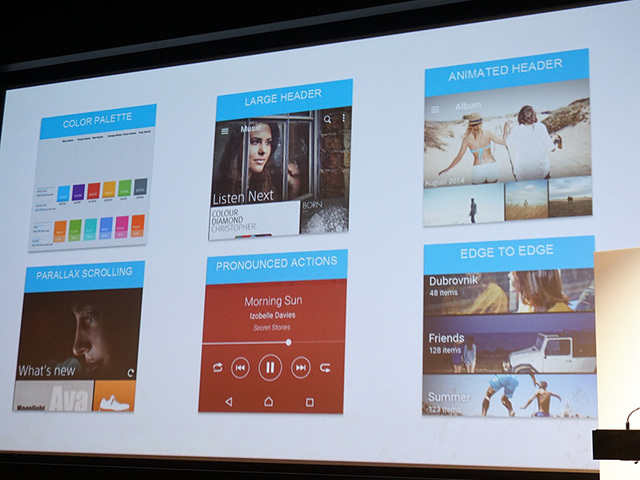Image resolution: width=640 pixels, height=480 pixels.
Task: Click the Secret Stones album name
Action: pos(272,328)
